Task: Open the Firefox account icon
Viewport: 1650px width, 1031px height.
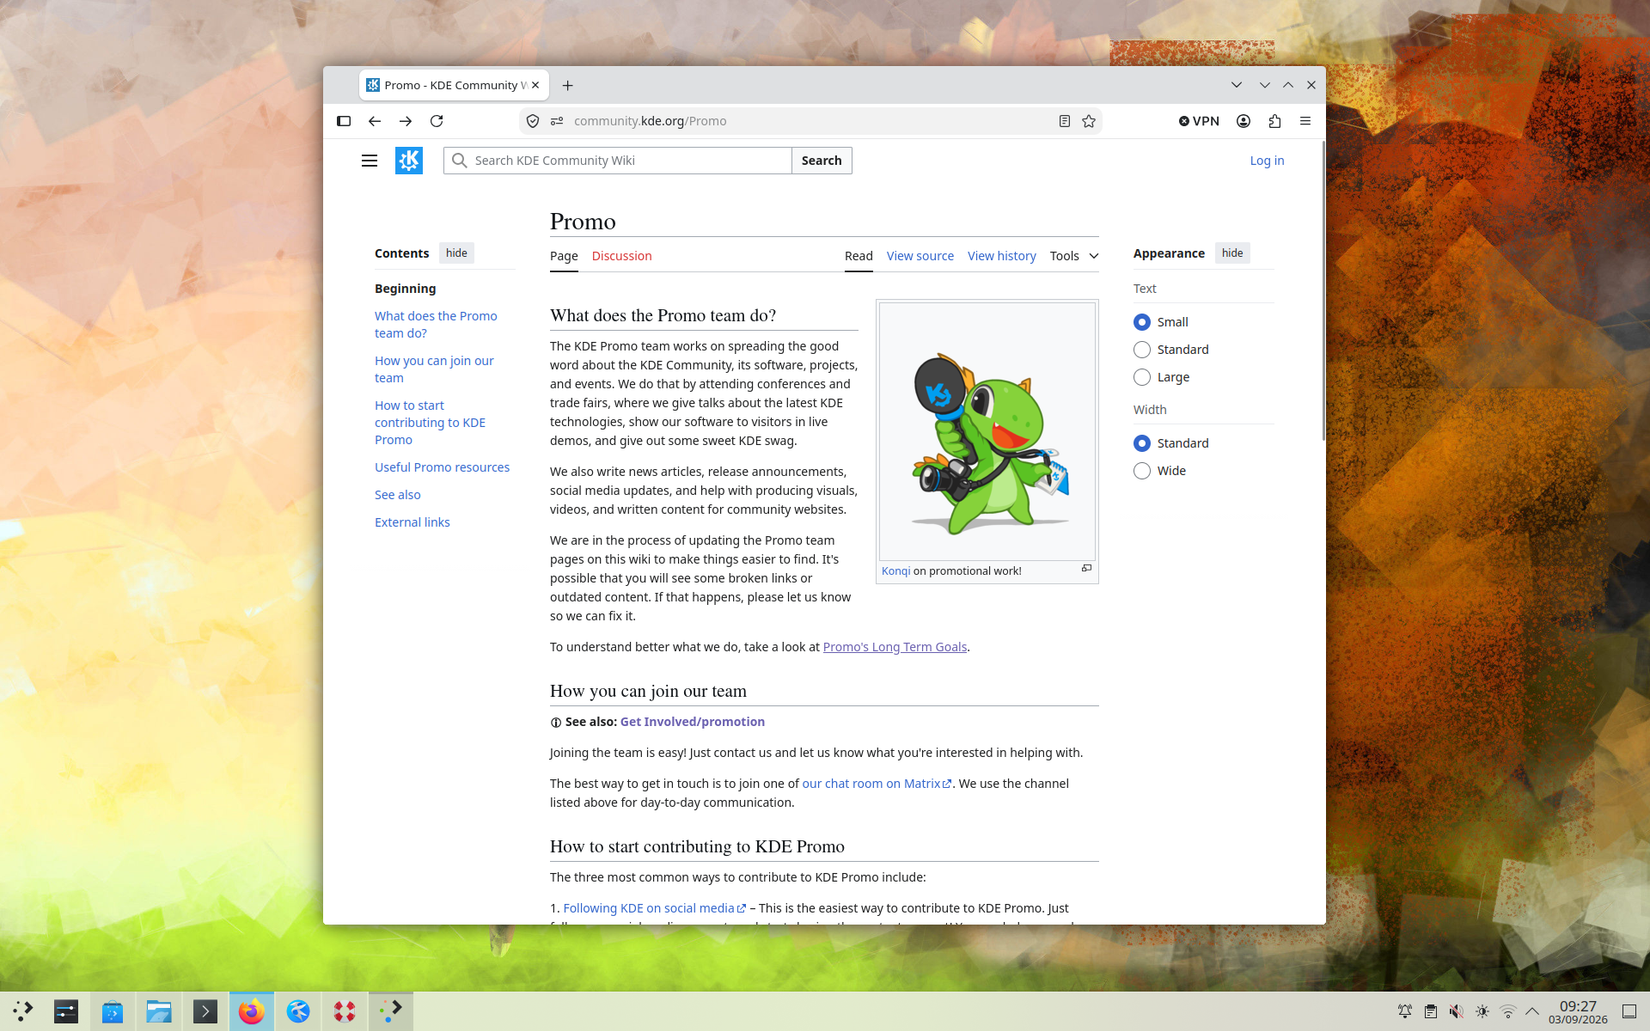Action: (1243, 121)
